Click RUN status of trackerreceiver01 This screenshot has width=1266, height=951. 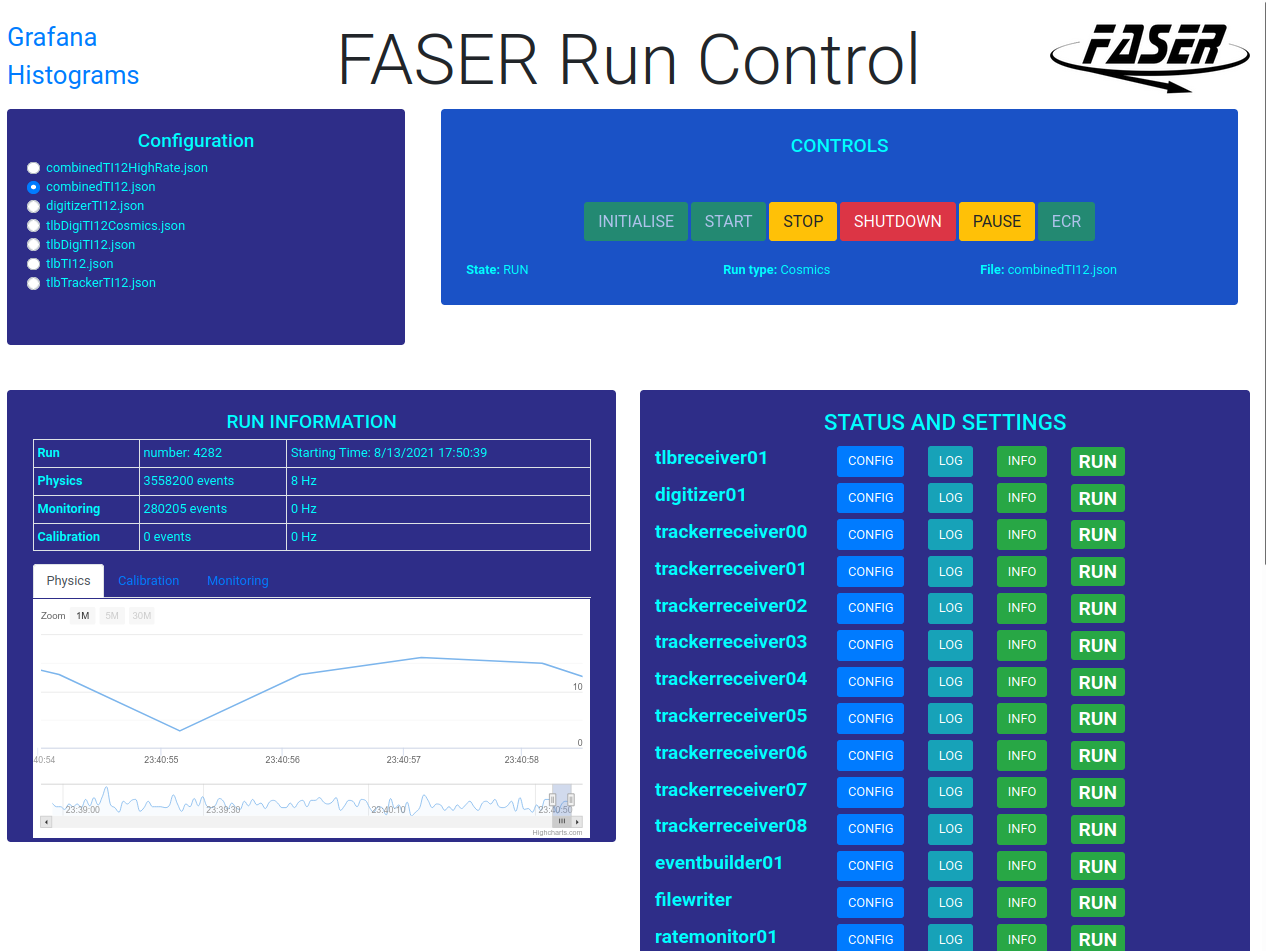point(1098,572)
